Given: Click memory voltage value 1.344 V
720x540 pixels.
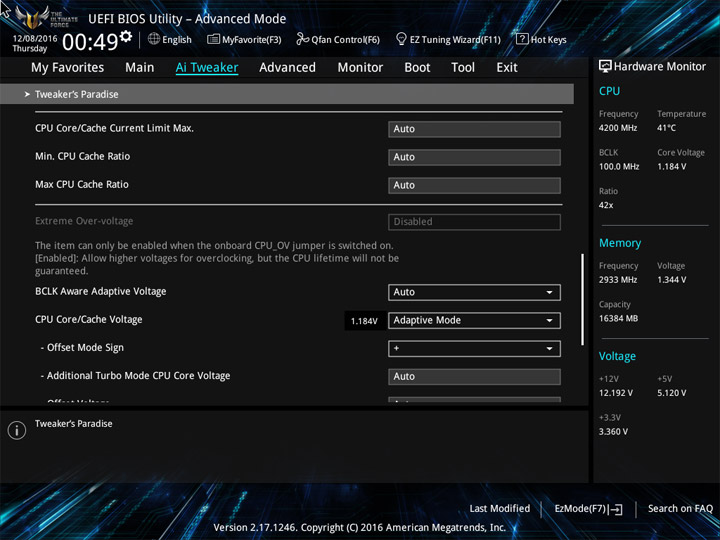Looking at the screenshot, I should click(672, 280).
